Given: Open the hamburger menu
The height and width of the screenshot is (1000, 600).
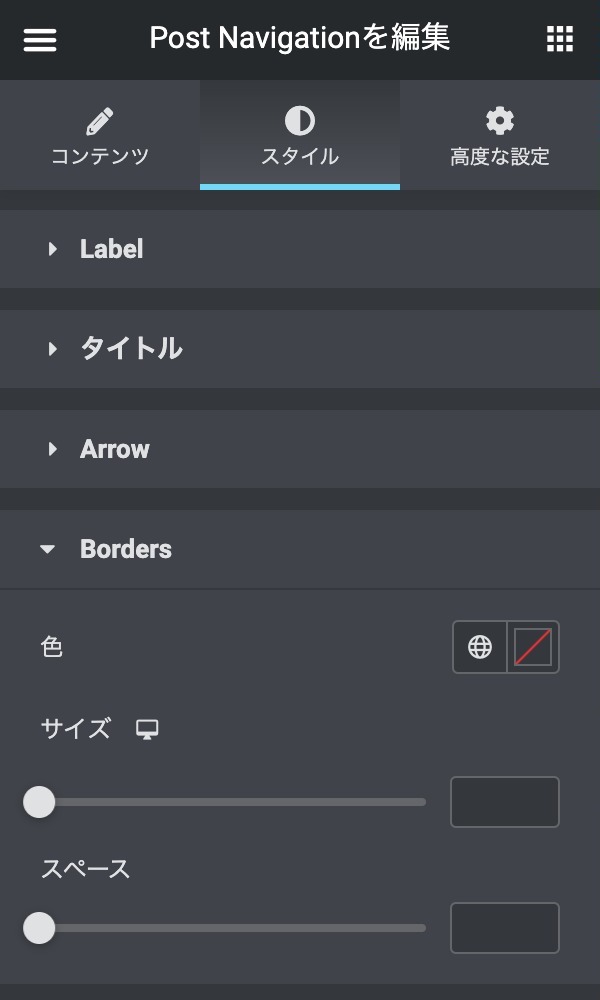Looking at the screenshot, I should point(40,40).
